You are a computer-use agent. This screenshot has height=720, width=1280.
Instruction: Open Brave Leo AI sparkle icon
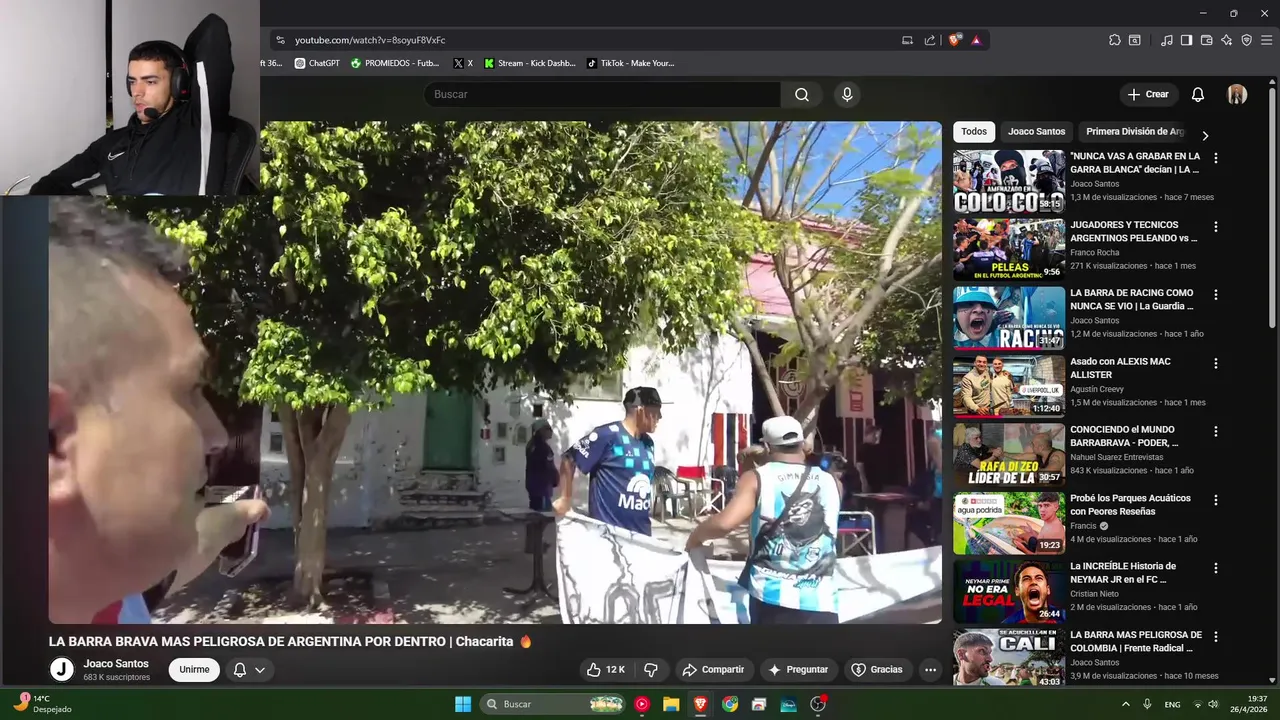pyautogui.click(x=1226, y=40)
